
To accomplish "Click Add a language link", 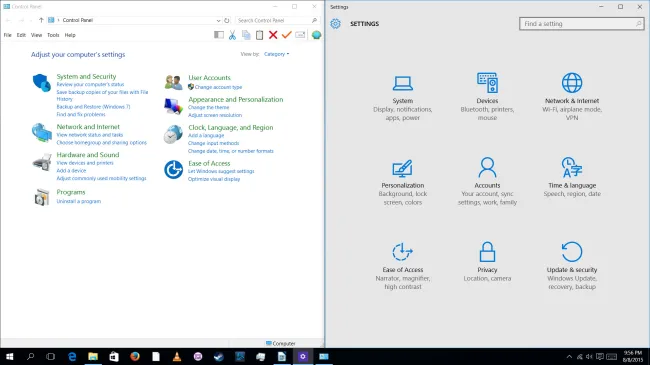I will pos(206,136).
